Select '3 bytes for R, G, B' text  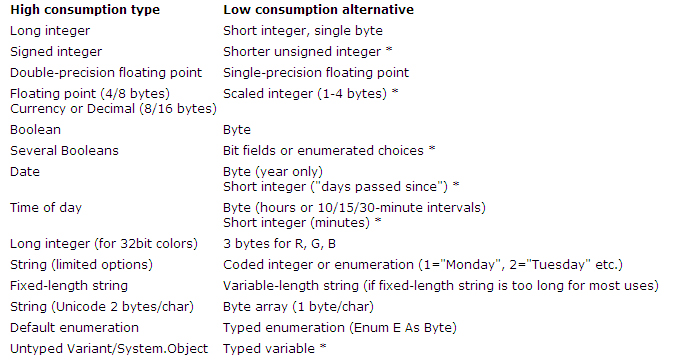[279, 244]
